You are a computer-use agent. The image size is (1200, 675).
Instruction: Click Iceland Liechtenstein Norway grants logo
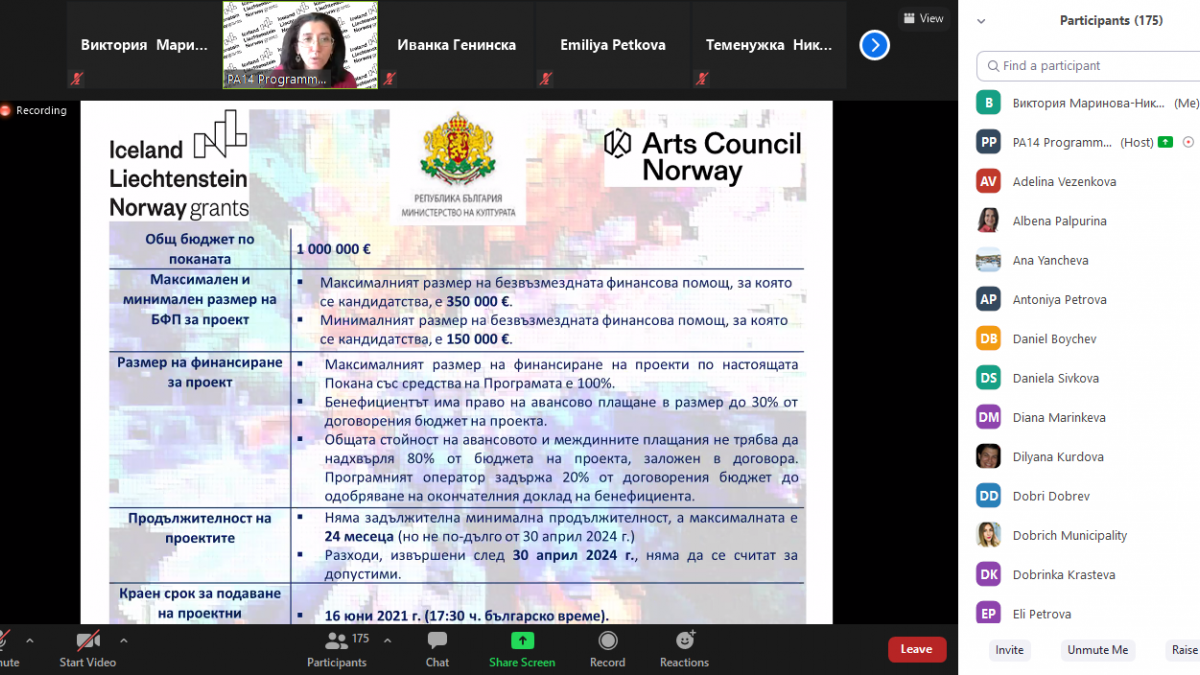[x=179, y=165]
